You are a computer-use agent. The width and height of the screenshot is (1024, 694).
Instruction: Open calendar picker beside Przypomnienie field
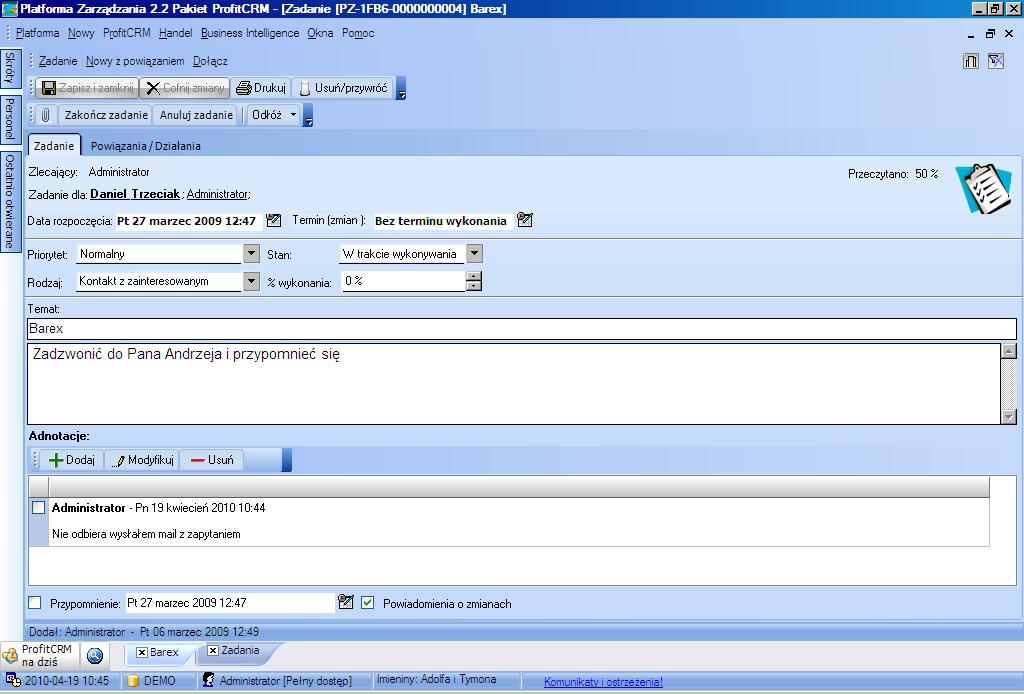tap(346, 603)
